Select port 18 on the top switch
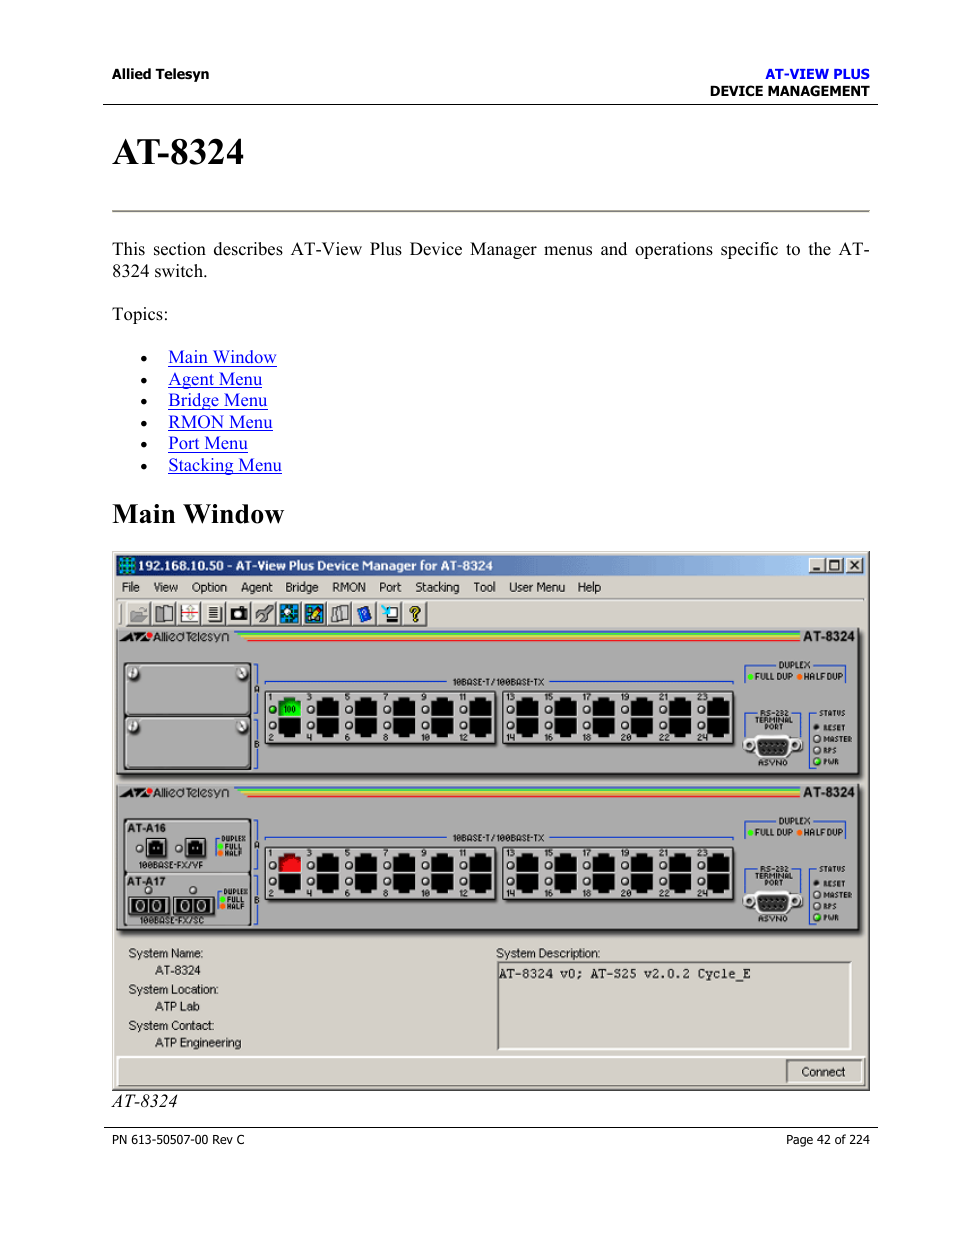954x1235 pixels. point(604,726)
